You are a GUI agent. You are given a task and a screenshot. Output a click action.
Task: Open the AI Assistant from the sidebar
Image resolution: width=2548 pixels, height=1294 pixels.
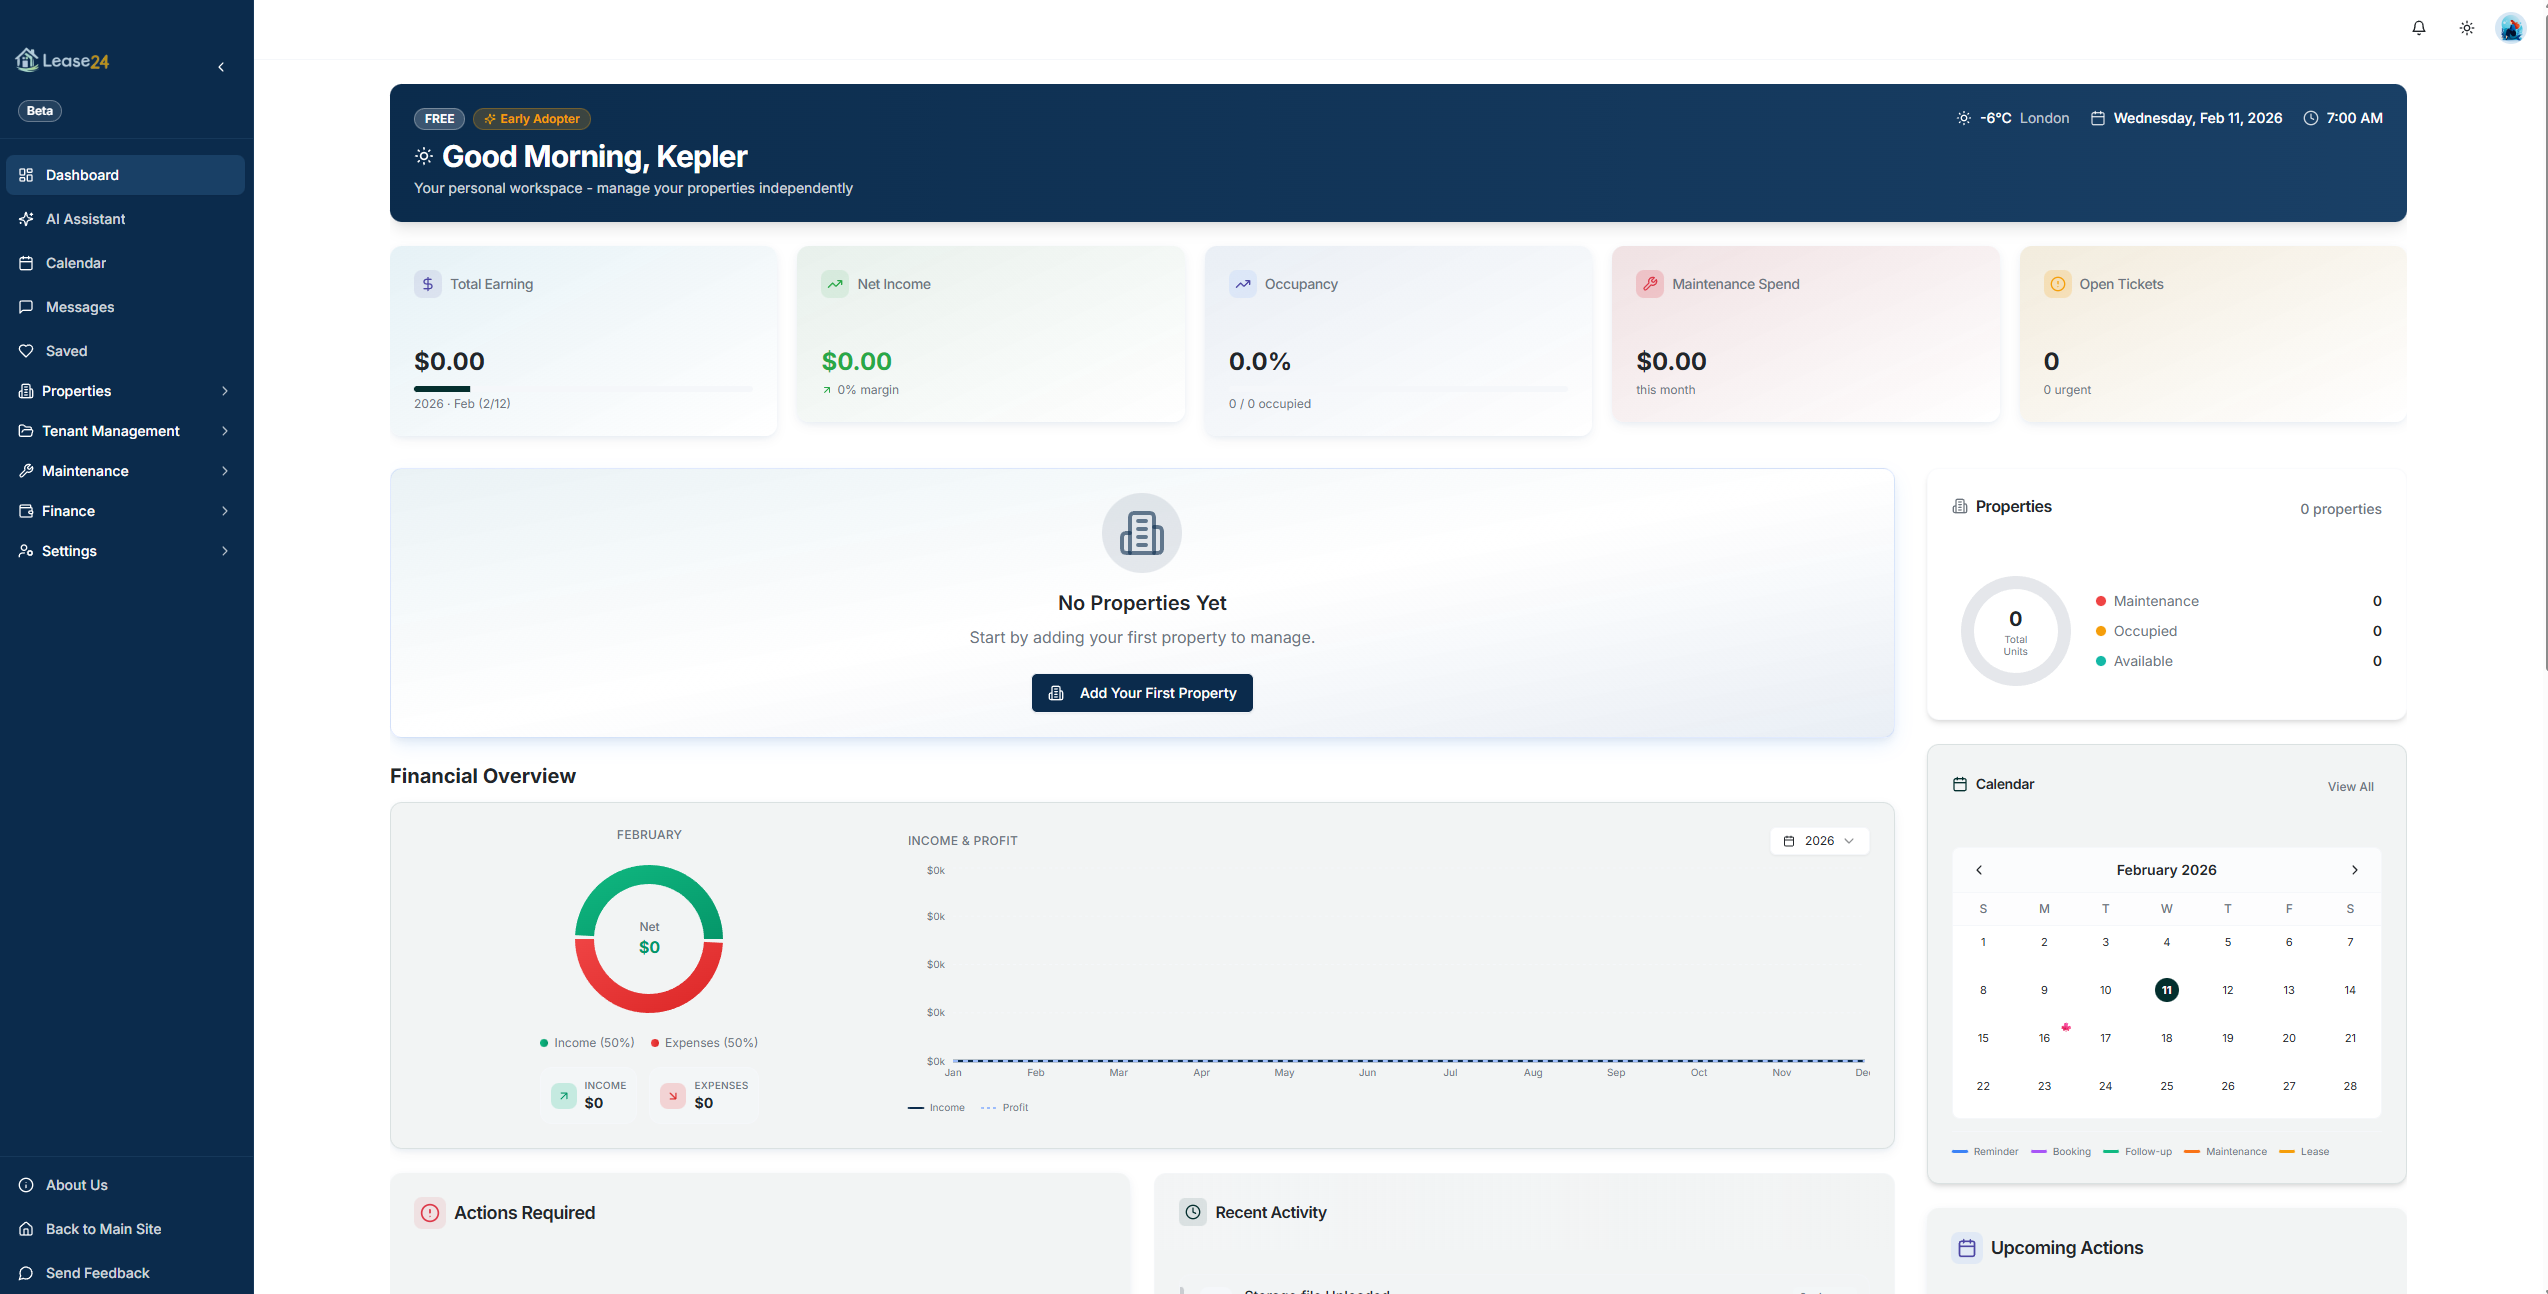(85, 218)
